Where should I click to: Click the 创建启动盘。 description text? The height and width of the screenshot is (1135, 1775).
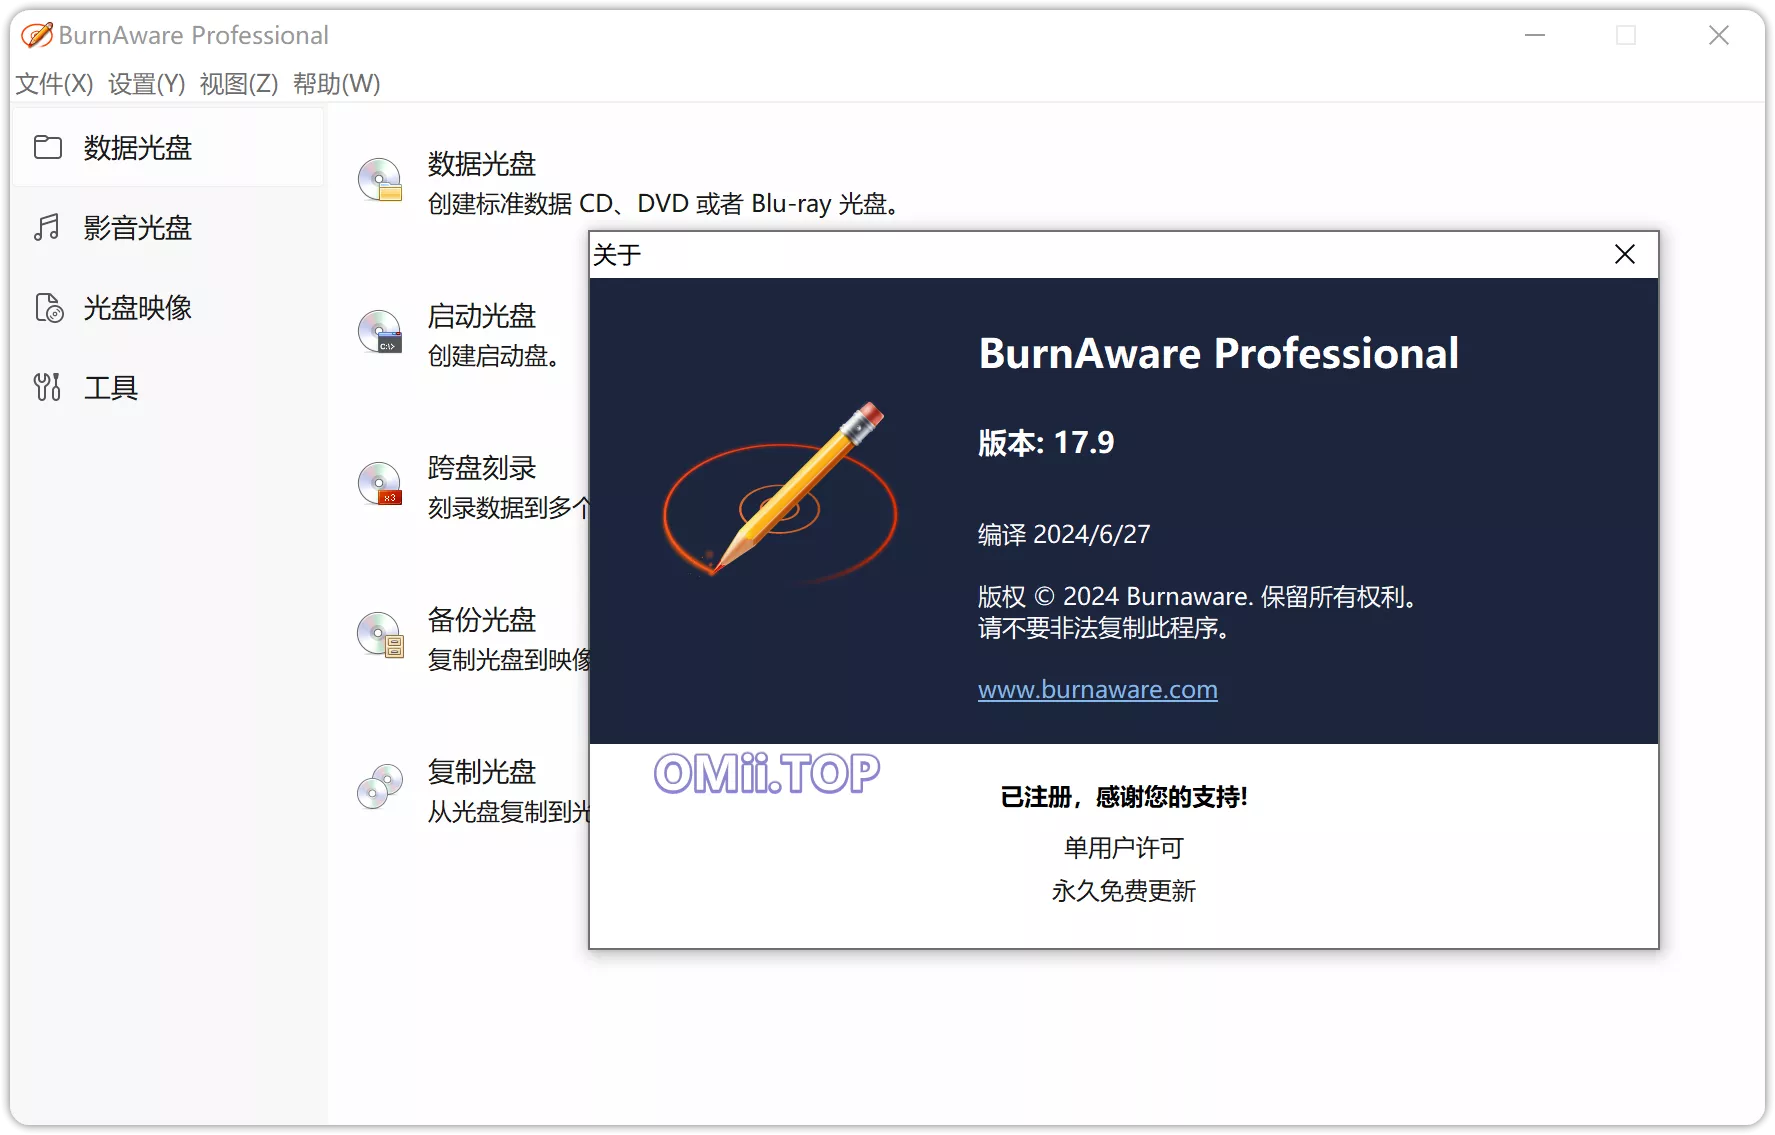494,356
